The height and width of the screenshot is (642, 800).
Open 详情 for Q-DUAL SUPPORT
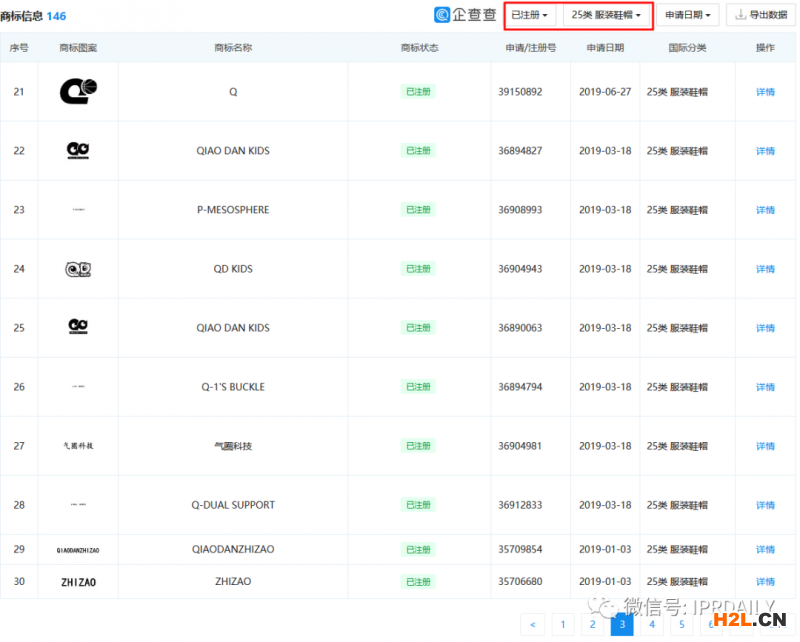[765, 505]
